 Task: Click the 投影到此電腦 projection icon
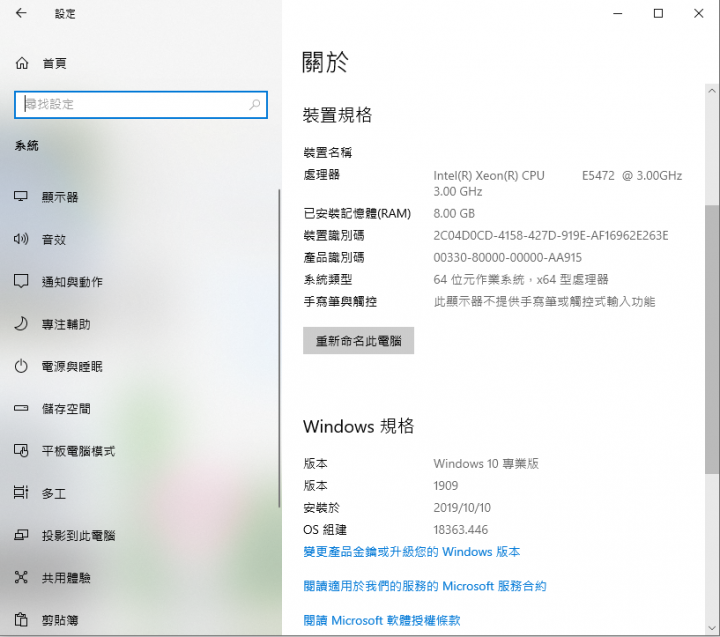pyautogui.click(x=21, y=535)
